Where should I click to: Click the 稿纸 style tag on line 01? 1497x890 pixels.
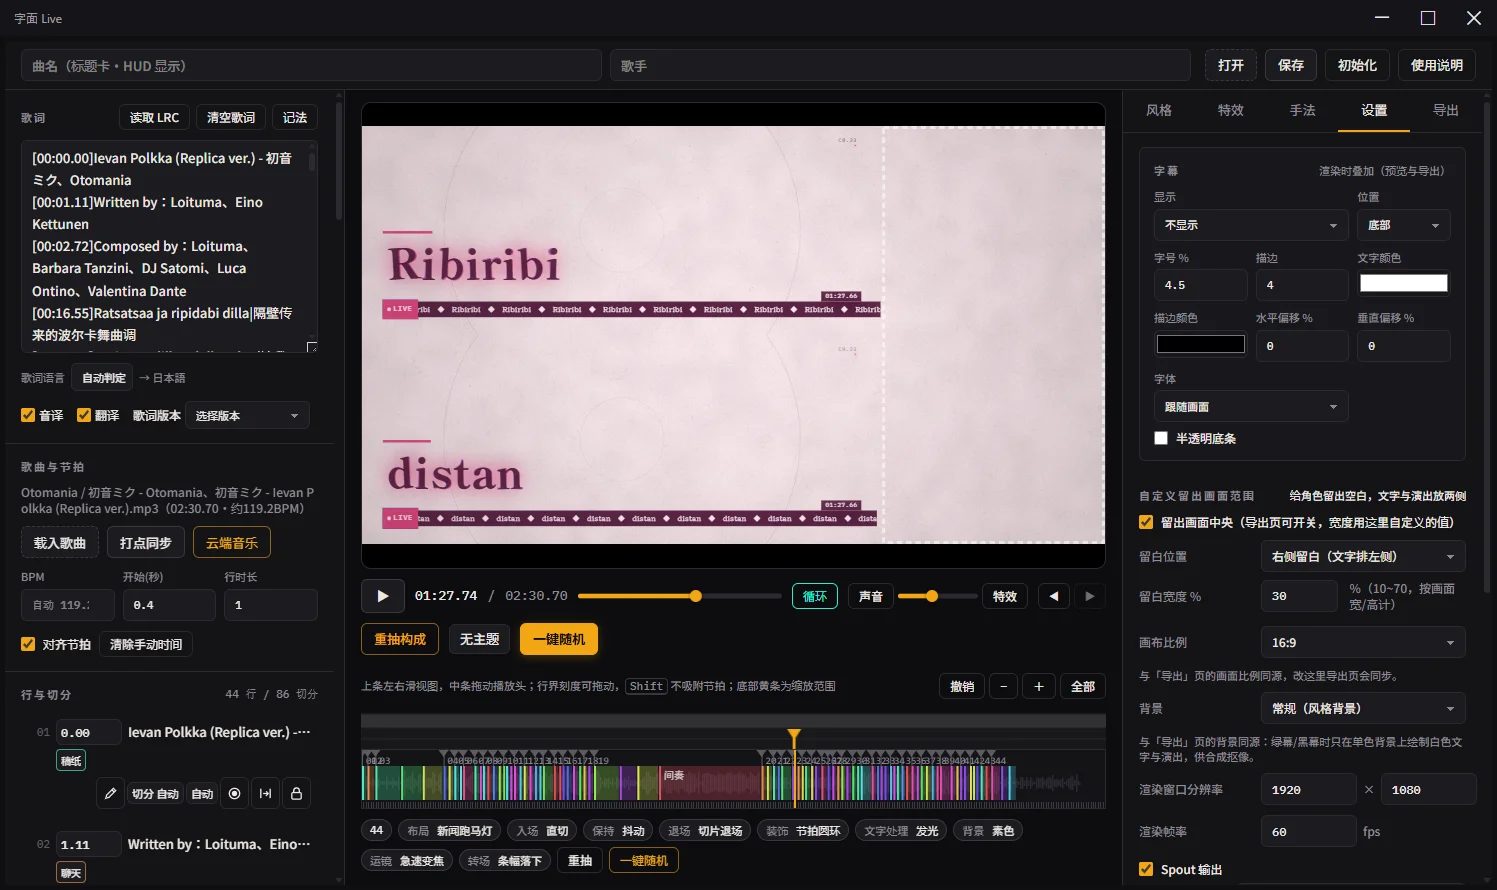(71, 761)
